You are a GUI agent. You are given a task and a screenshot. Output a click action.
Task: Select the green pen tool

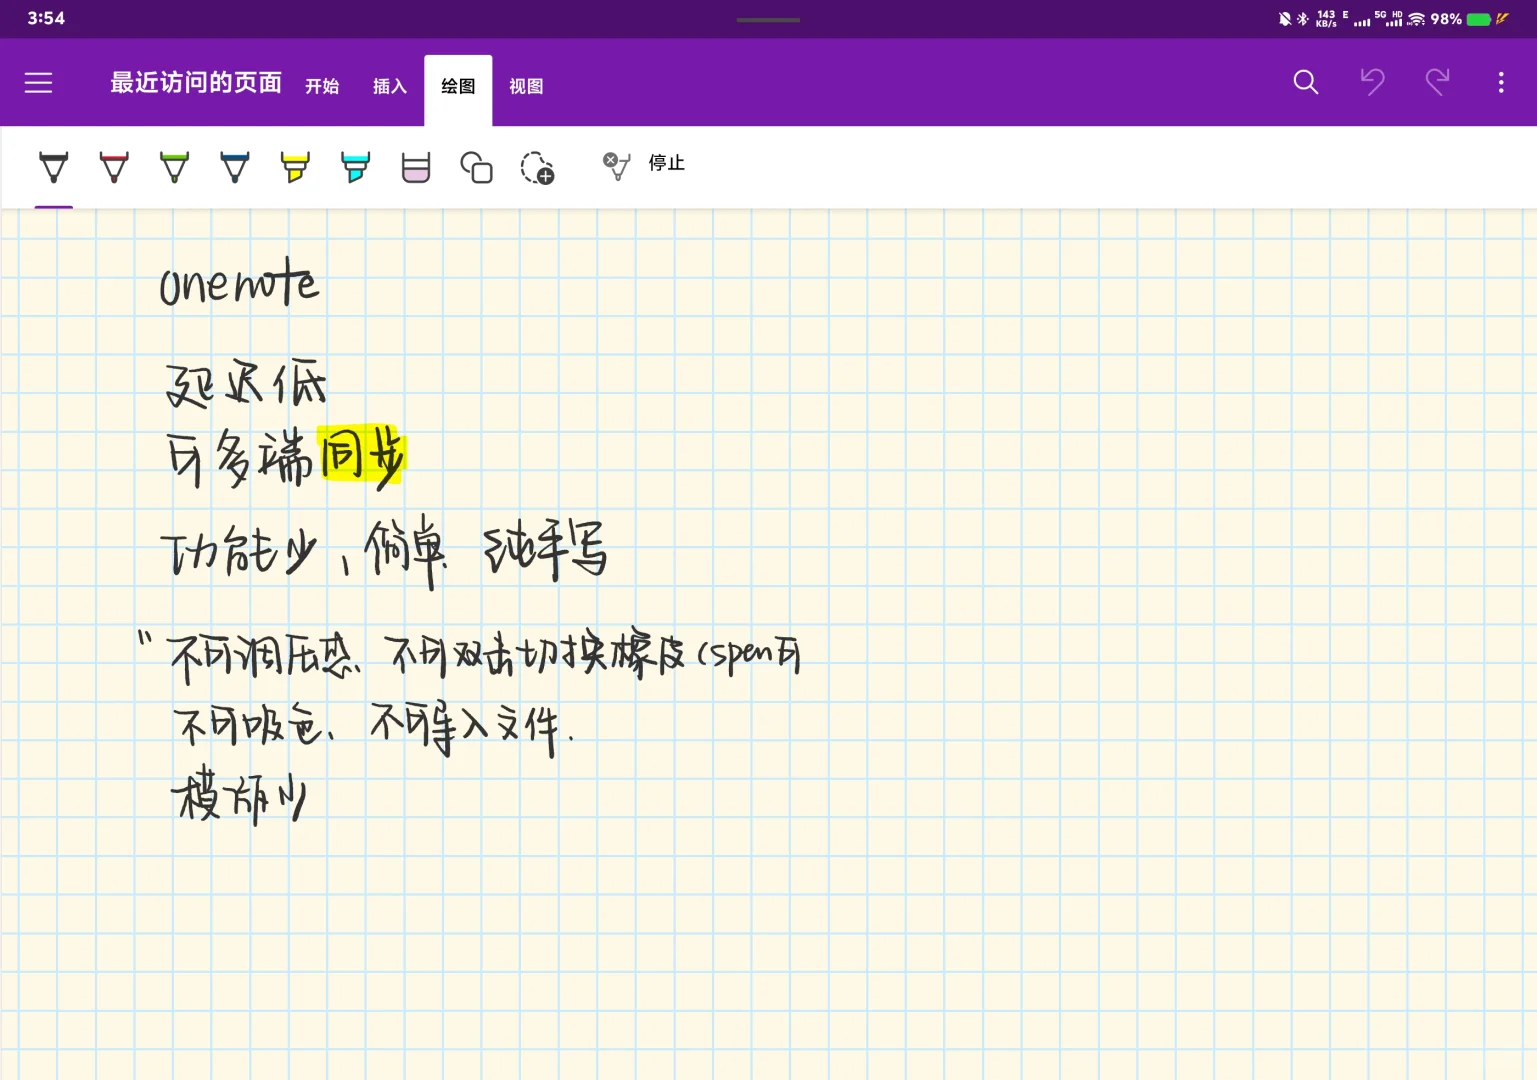point(175,167)
